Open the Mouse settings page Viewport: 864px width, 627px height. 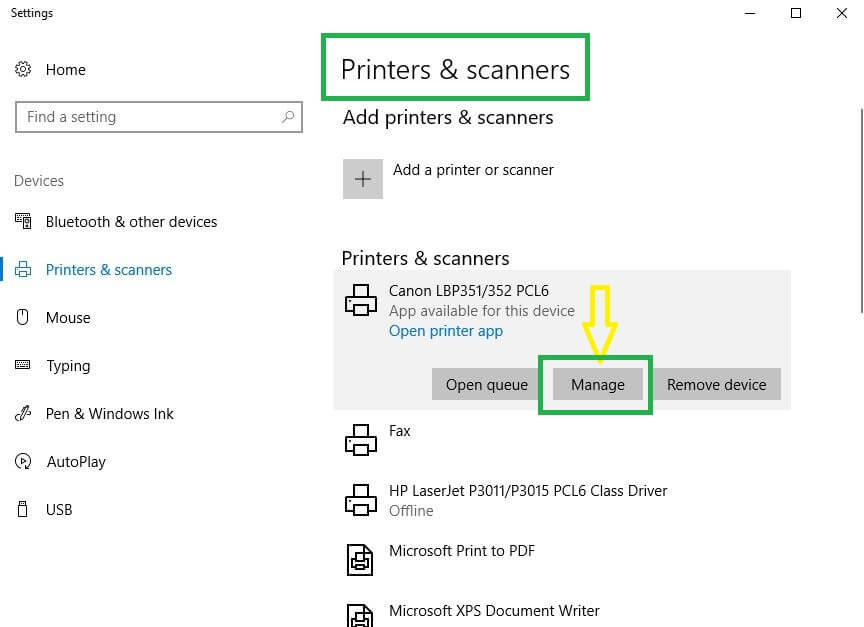pyautogui.click(x=68, y=318)
